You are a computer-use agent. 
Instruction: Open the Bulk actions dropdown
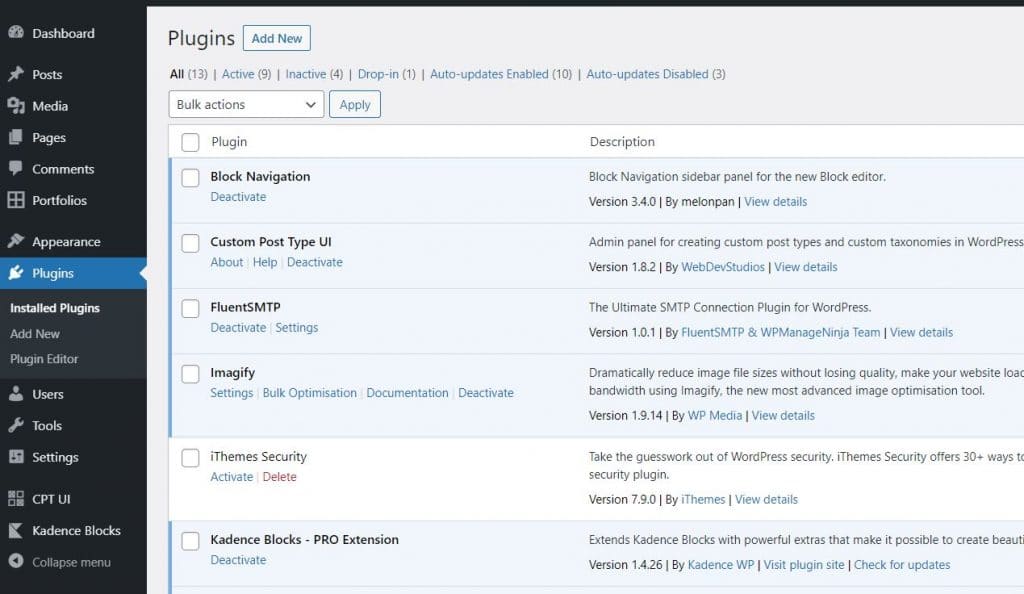(x=246, y=104)
